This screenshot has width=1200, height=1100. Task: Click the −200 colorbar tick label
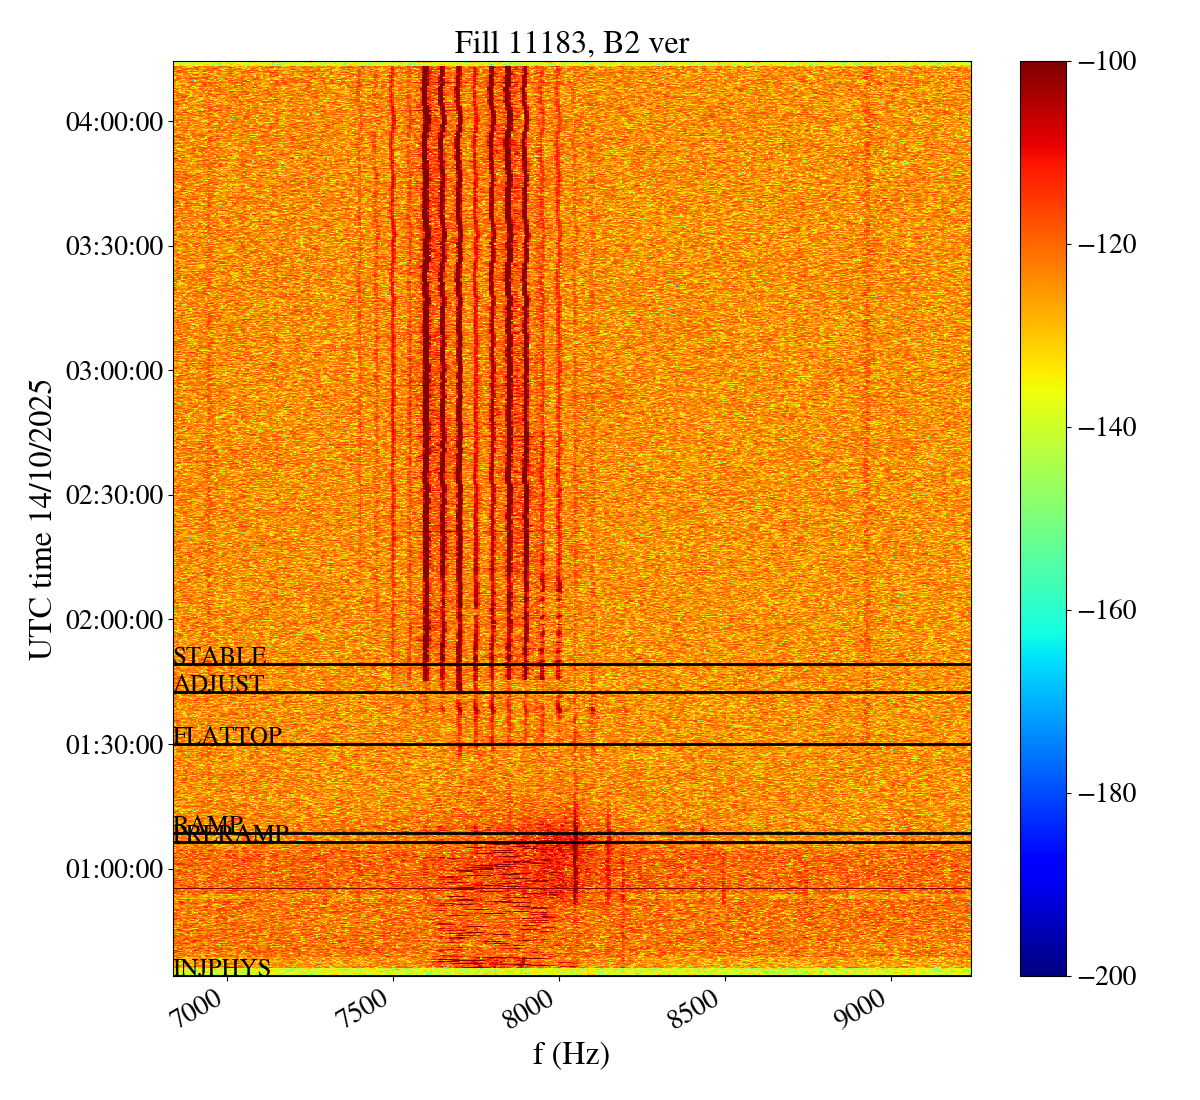(x=1105, y=976)
